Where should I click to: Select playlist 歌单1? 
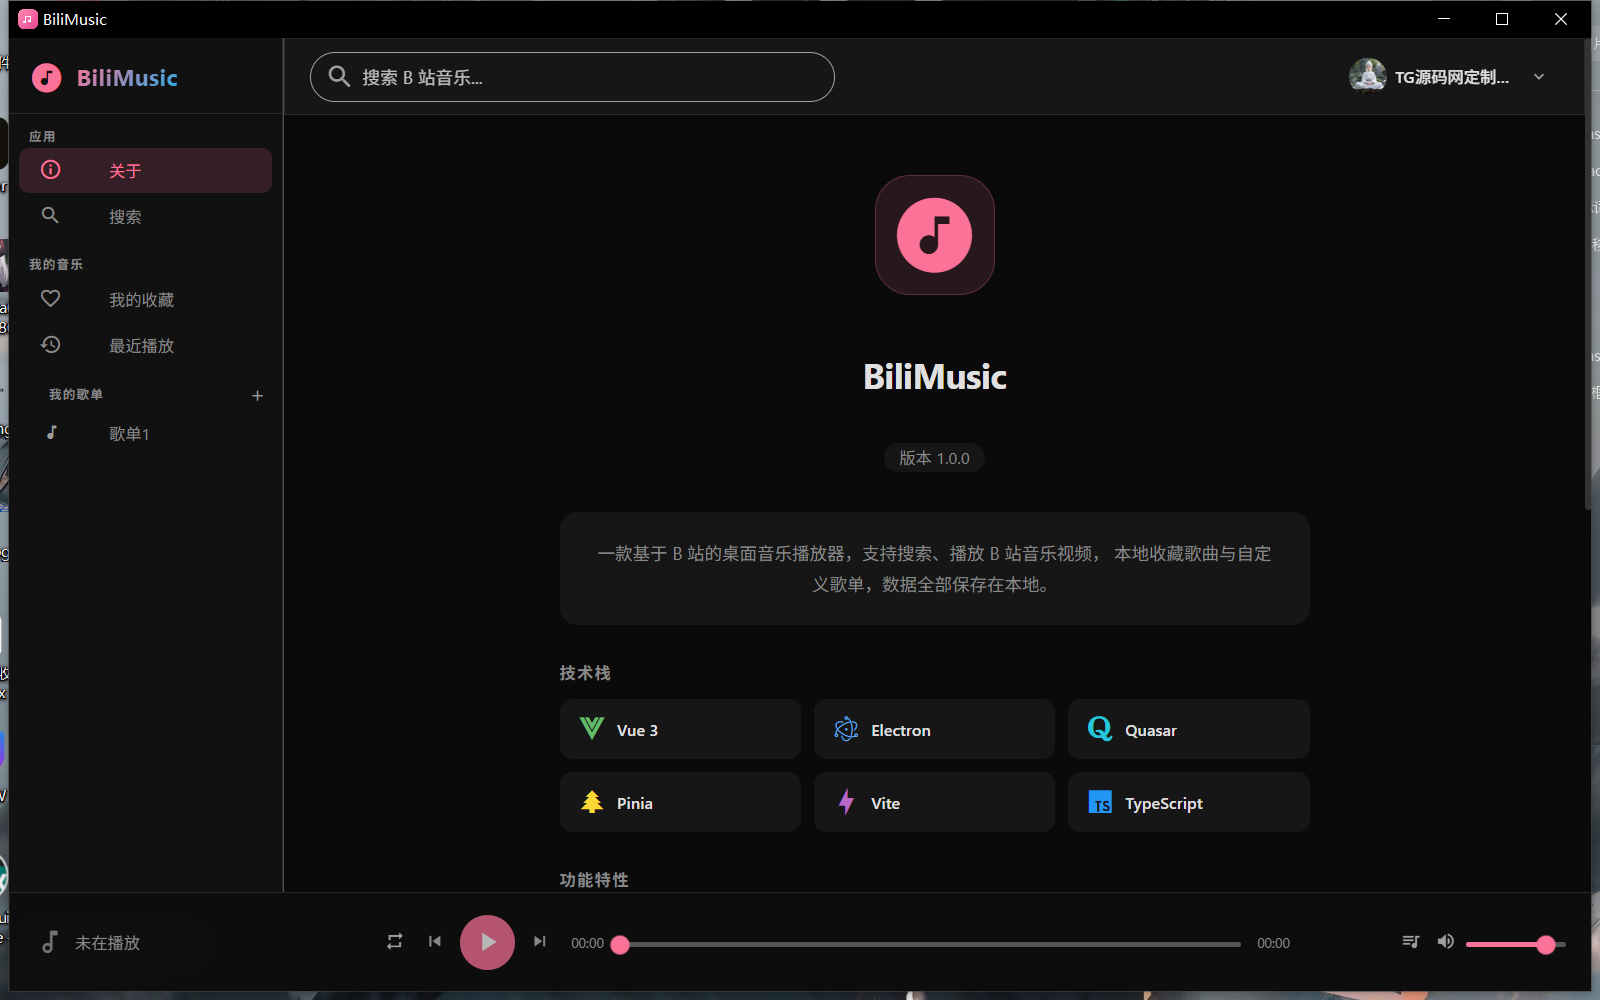(x=130, y=434)
